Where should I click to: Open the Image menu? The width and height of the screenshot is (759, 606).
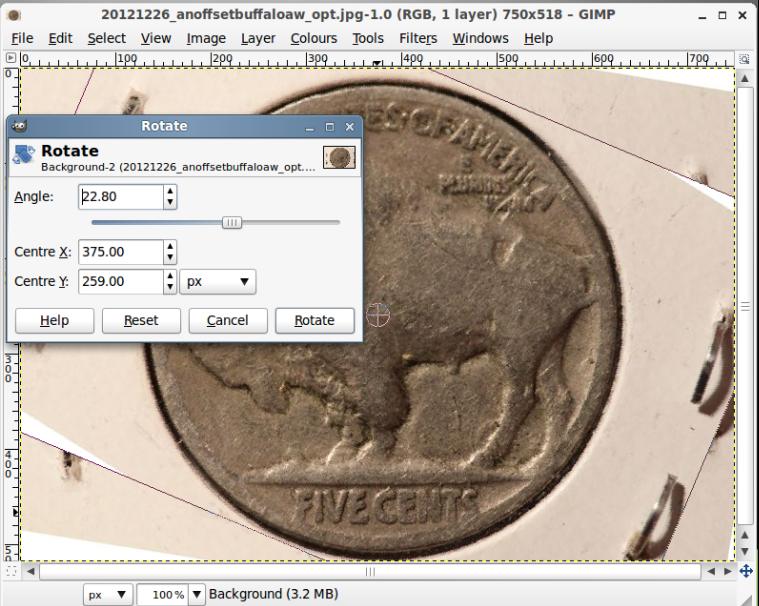[206, 38]
